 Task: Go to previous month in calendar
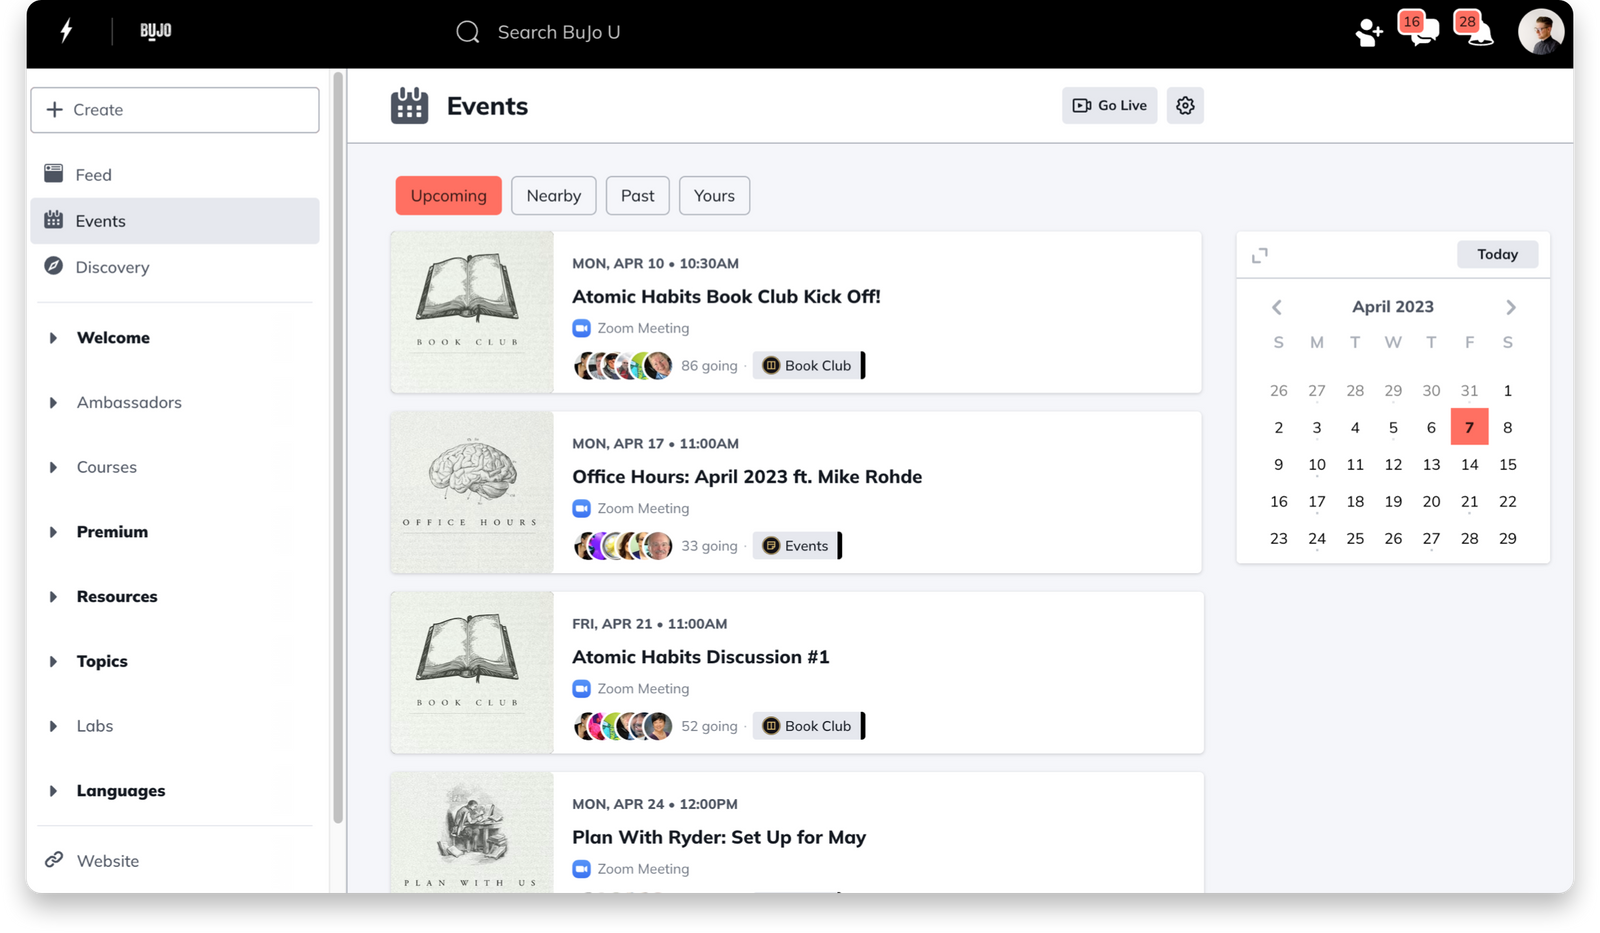click(1277, 307)
